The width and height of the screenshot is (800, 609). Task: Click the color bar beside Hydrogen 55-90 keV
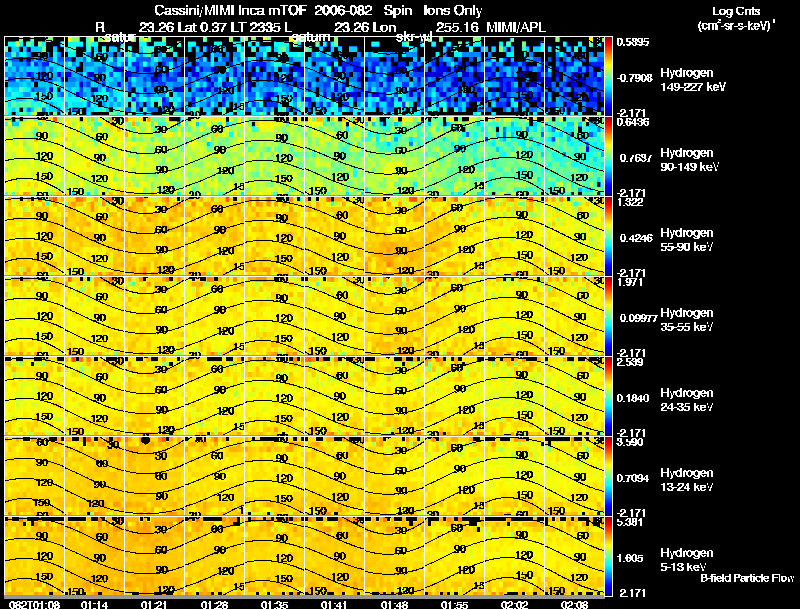tap(608, 236)
